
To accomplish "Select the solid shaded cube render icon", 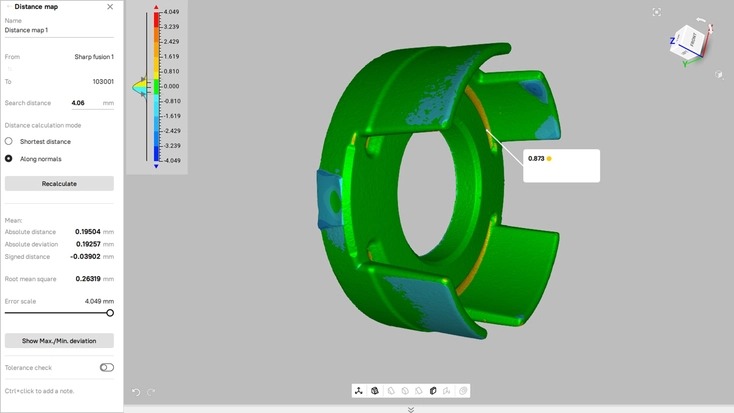I will pyautogui.click(x=433, y=391).
